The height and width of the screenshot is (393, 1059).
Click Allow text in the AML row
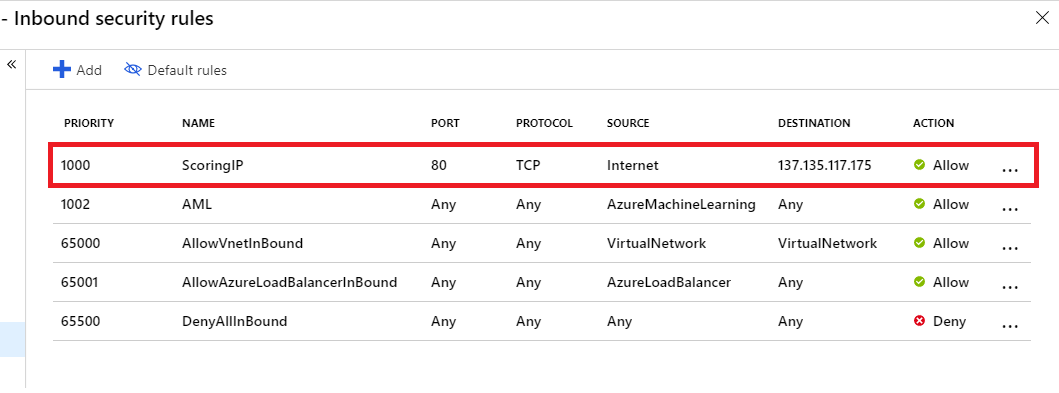coord(951,205)
